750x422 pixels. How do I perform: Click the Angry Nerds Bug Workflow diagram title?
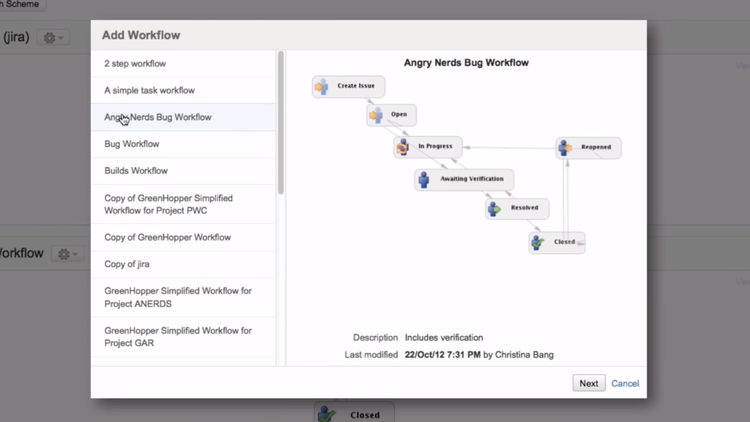tap(466, 63)
